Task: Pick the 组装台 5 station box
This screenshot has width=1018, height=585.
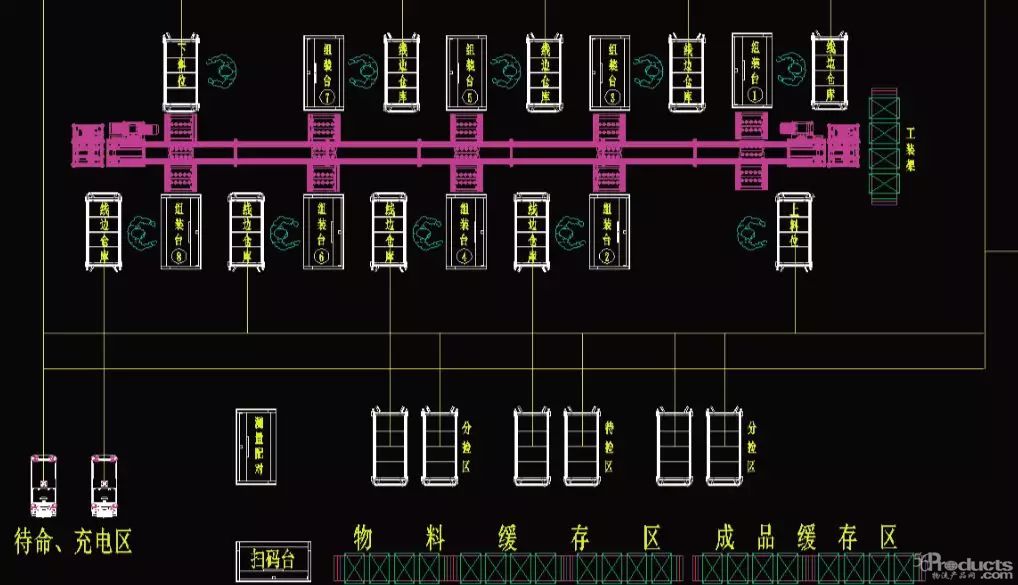Action: pyautogui.click(x=467, y=72)
